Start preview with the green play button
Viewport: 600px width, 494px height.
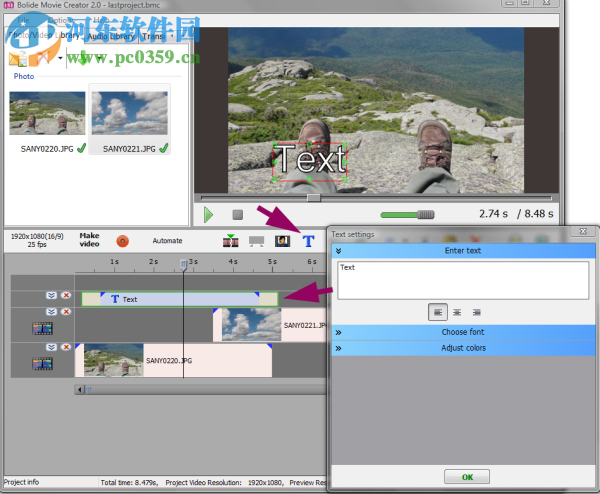pyautogui.click(x=208, y=215)
